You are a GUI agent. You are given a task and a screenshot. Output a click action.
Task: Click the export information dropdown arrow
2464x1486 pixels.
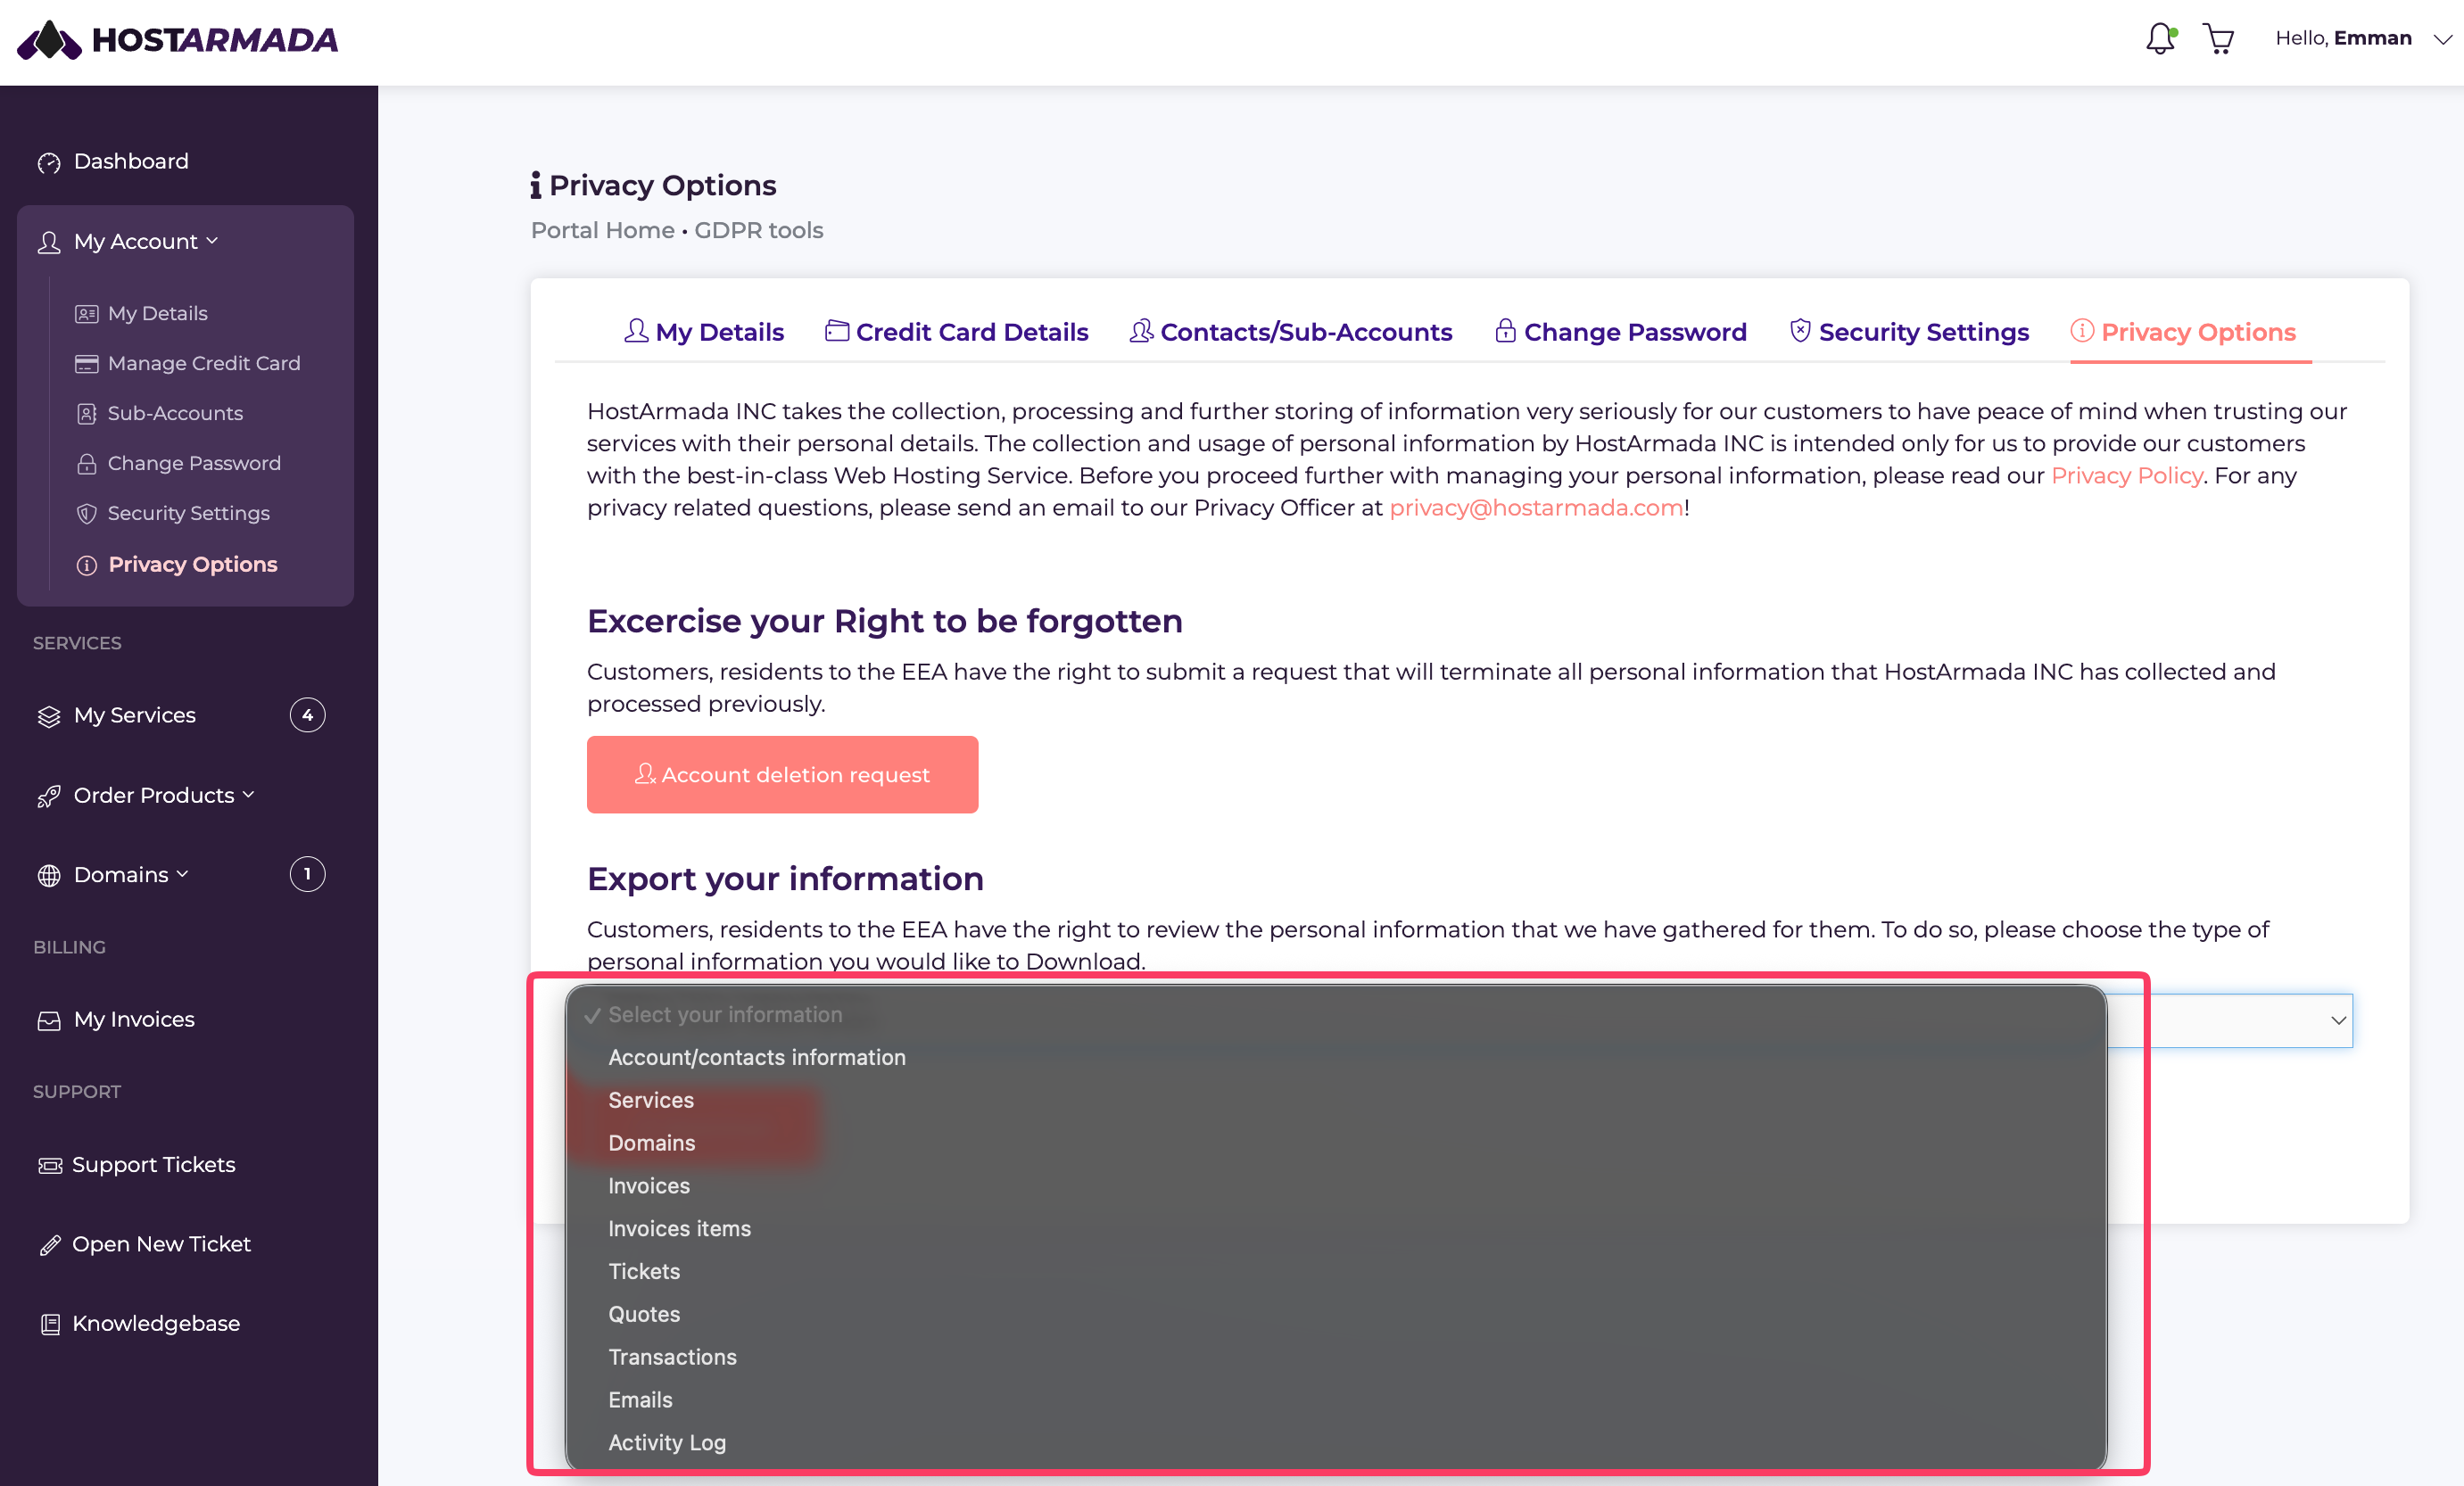[2338, 1020]
